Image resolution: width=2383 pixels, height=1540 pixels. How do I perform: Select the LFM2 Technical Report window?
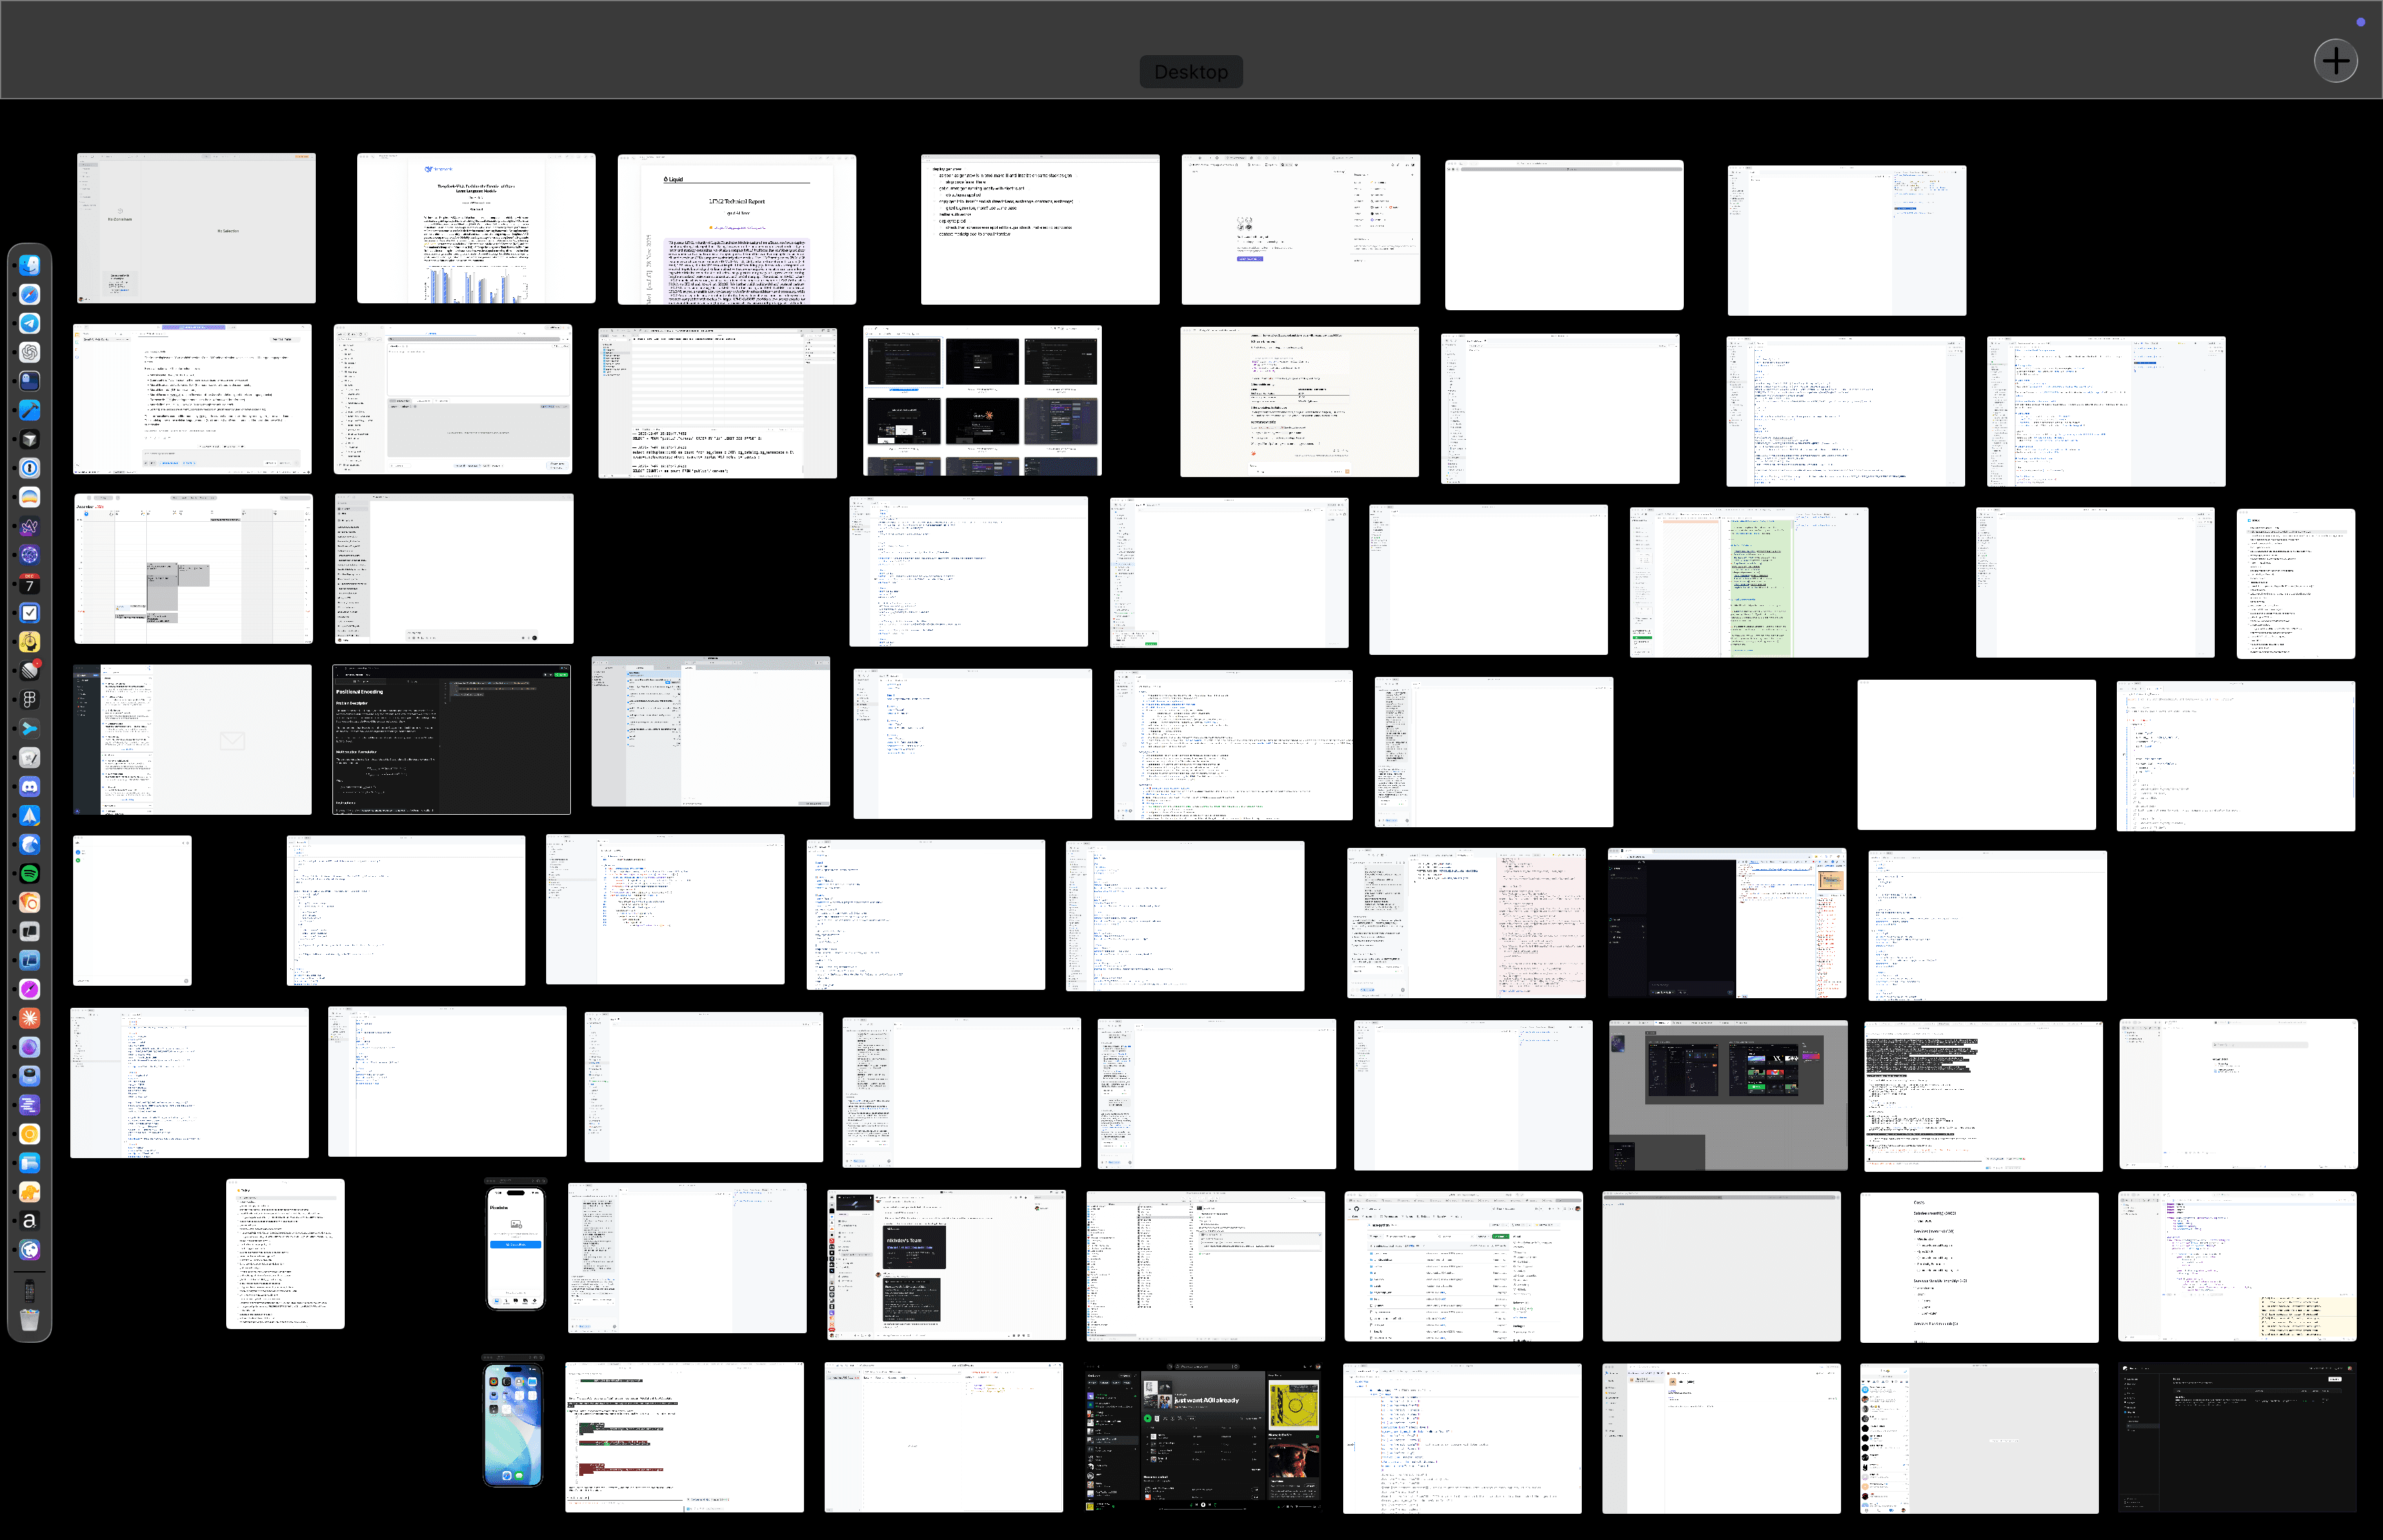point(736,229)
